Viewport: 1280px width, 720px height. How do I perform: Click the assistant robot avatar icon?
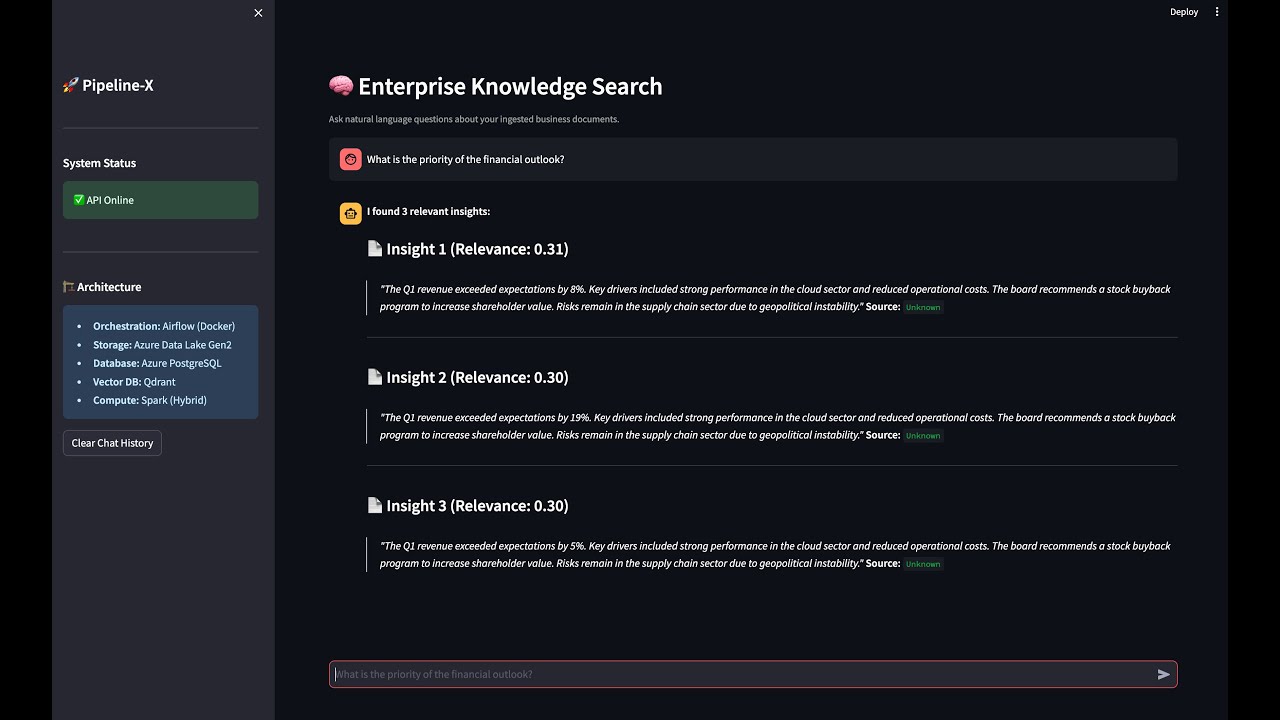coord(350,213)
